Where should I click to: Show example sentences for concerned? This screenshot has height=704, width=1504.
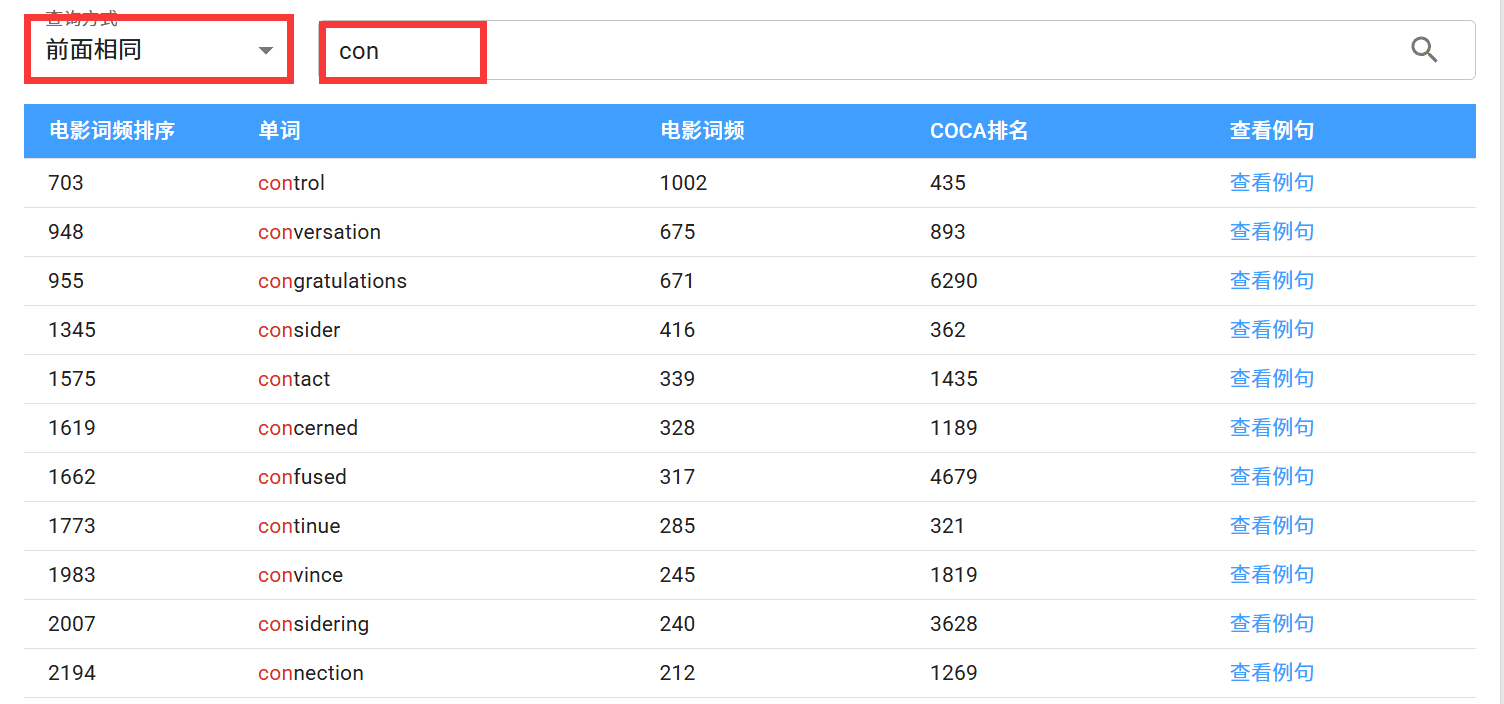click(1271, 428)
